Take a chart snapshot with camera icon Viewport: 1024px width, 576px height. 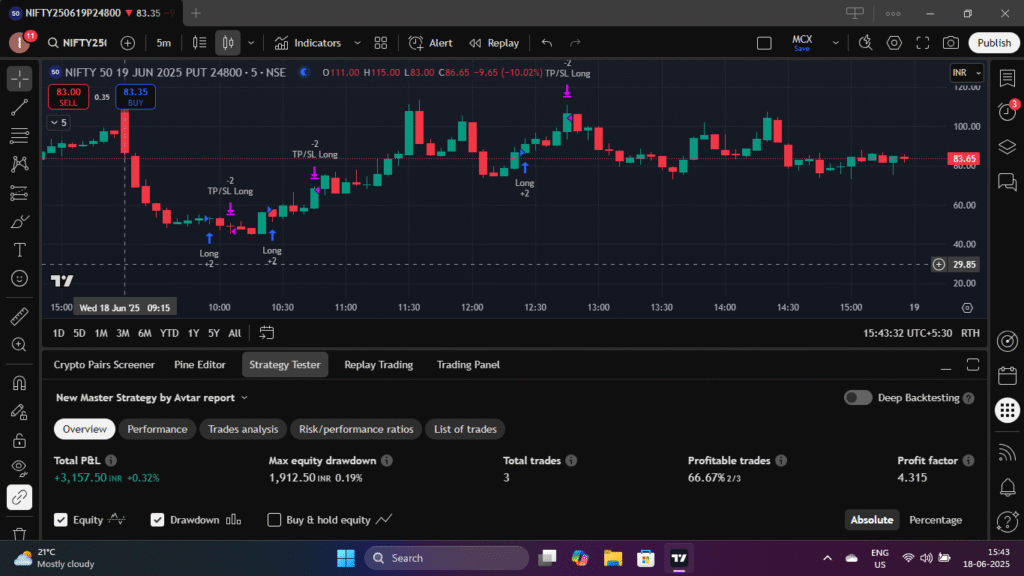pos(951,43)
